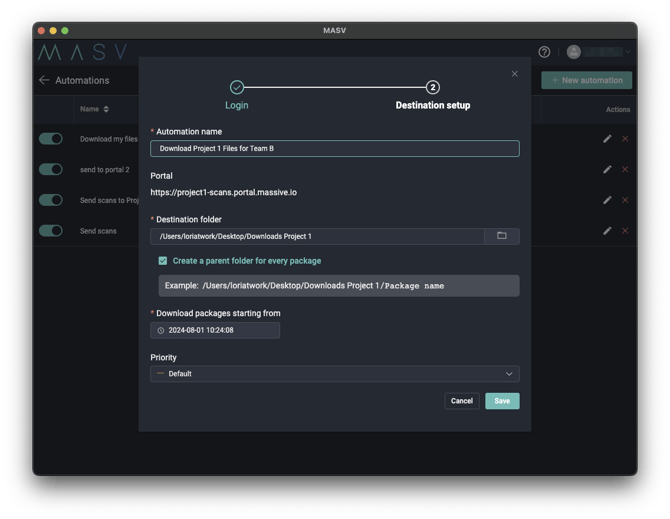The image size is (670, 519).
Task: Click the Example path text box
Action: coord(339,286)
